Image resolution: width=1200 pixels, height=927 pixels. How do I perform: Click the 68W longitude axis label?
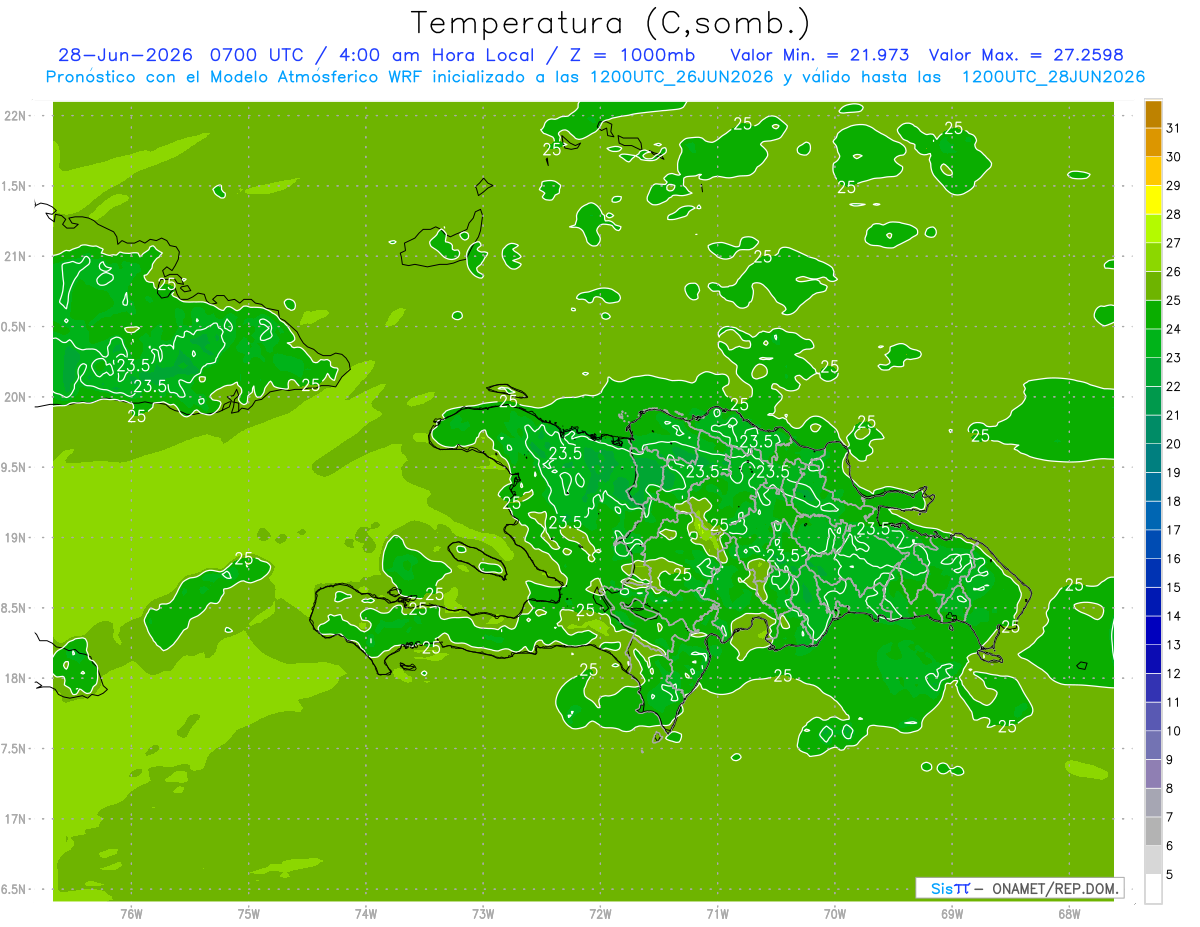click(x=1069, y=914)
